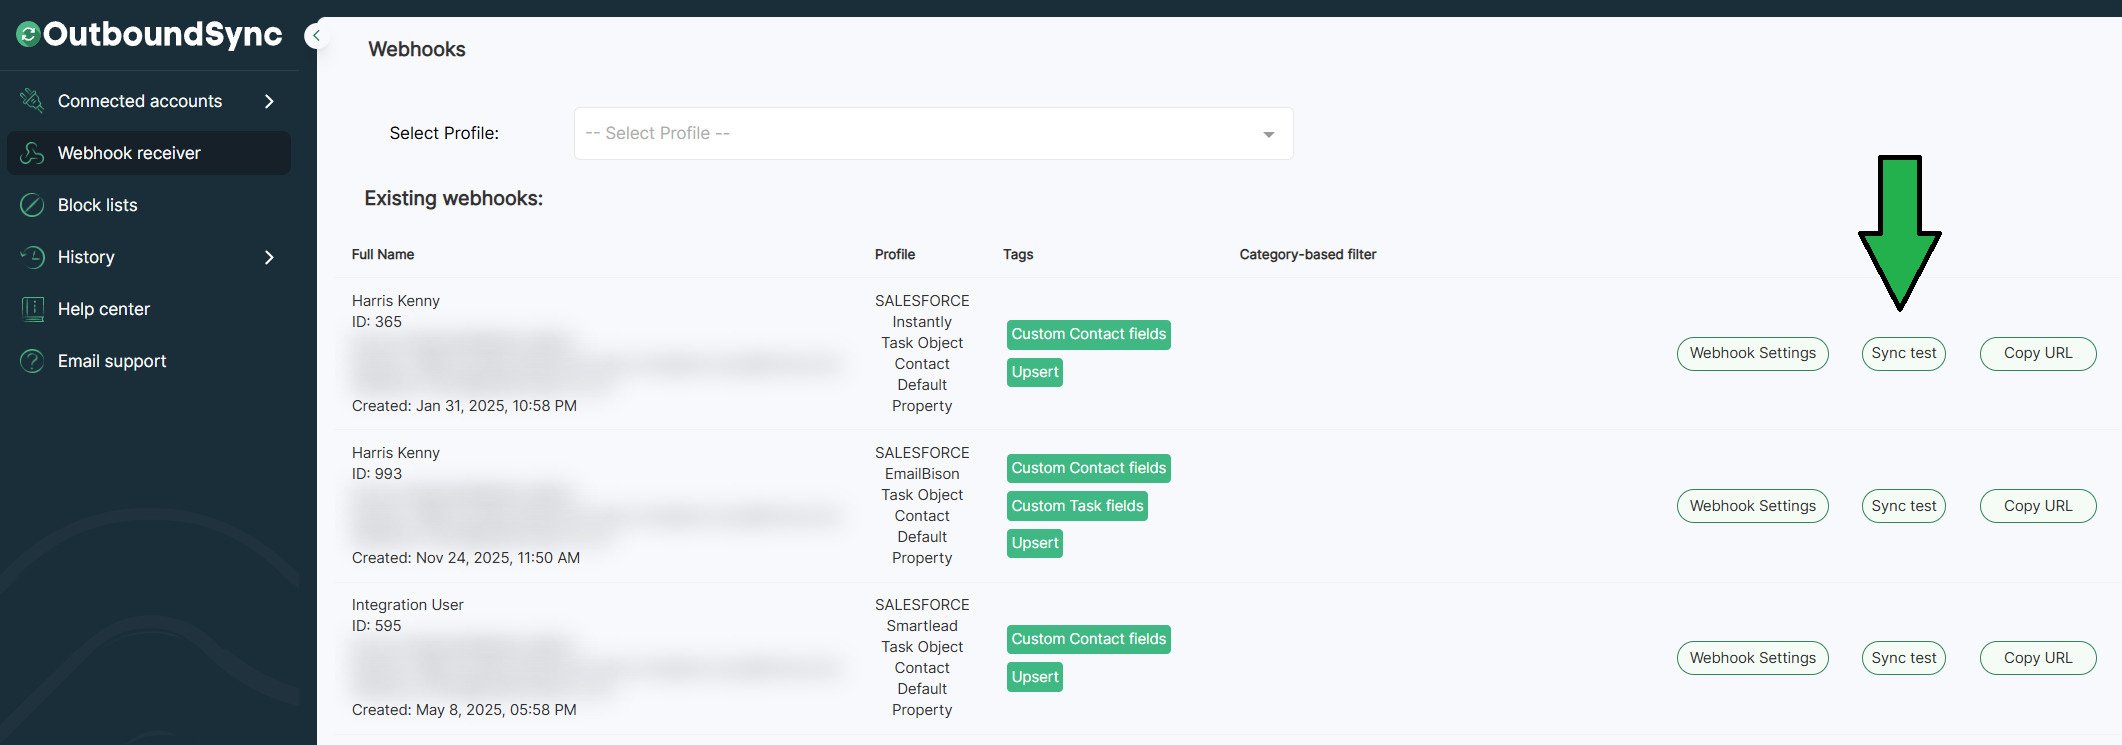Screen dimensions: 2122x745
Task: Open the Help center menu item
Action: point(104,309)
